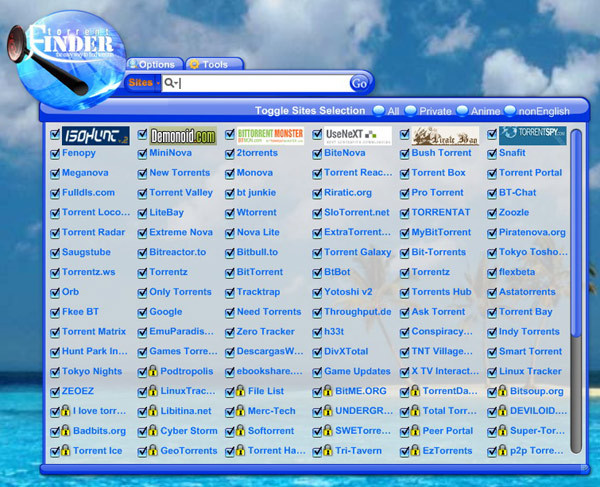
Task: Click the UseNeXT logo
Action: point(358,136)
